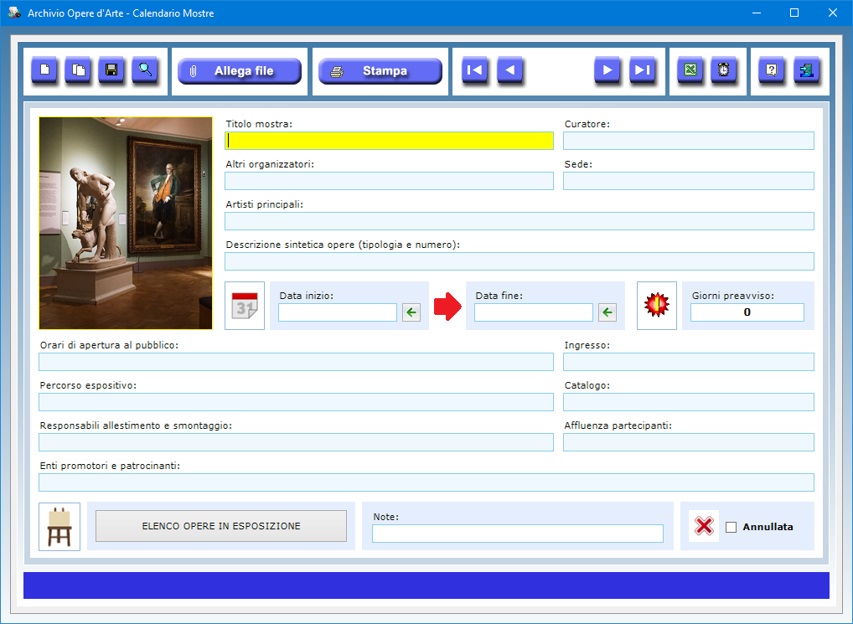Open the alarm clock reminder icon

(724, 70)
